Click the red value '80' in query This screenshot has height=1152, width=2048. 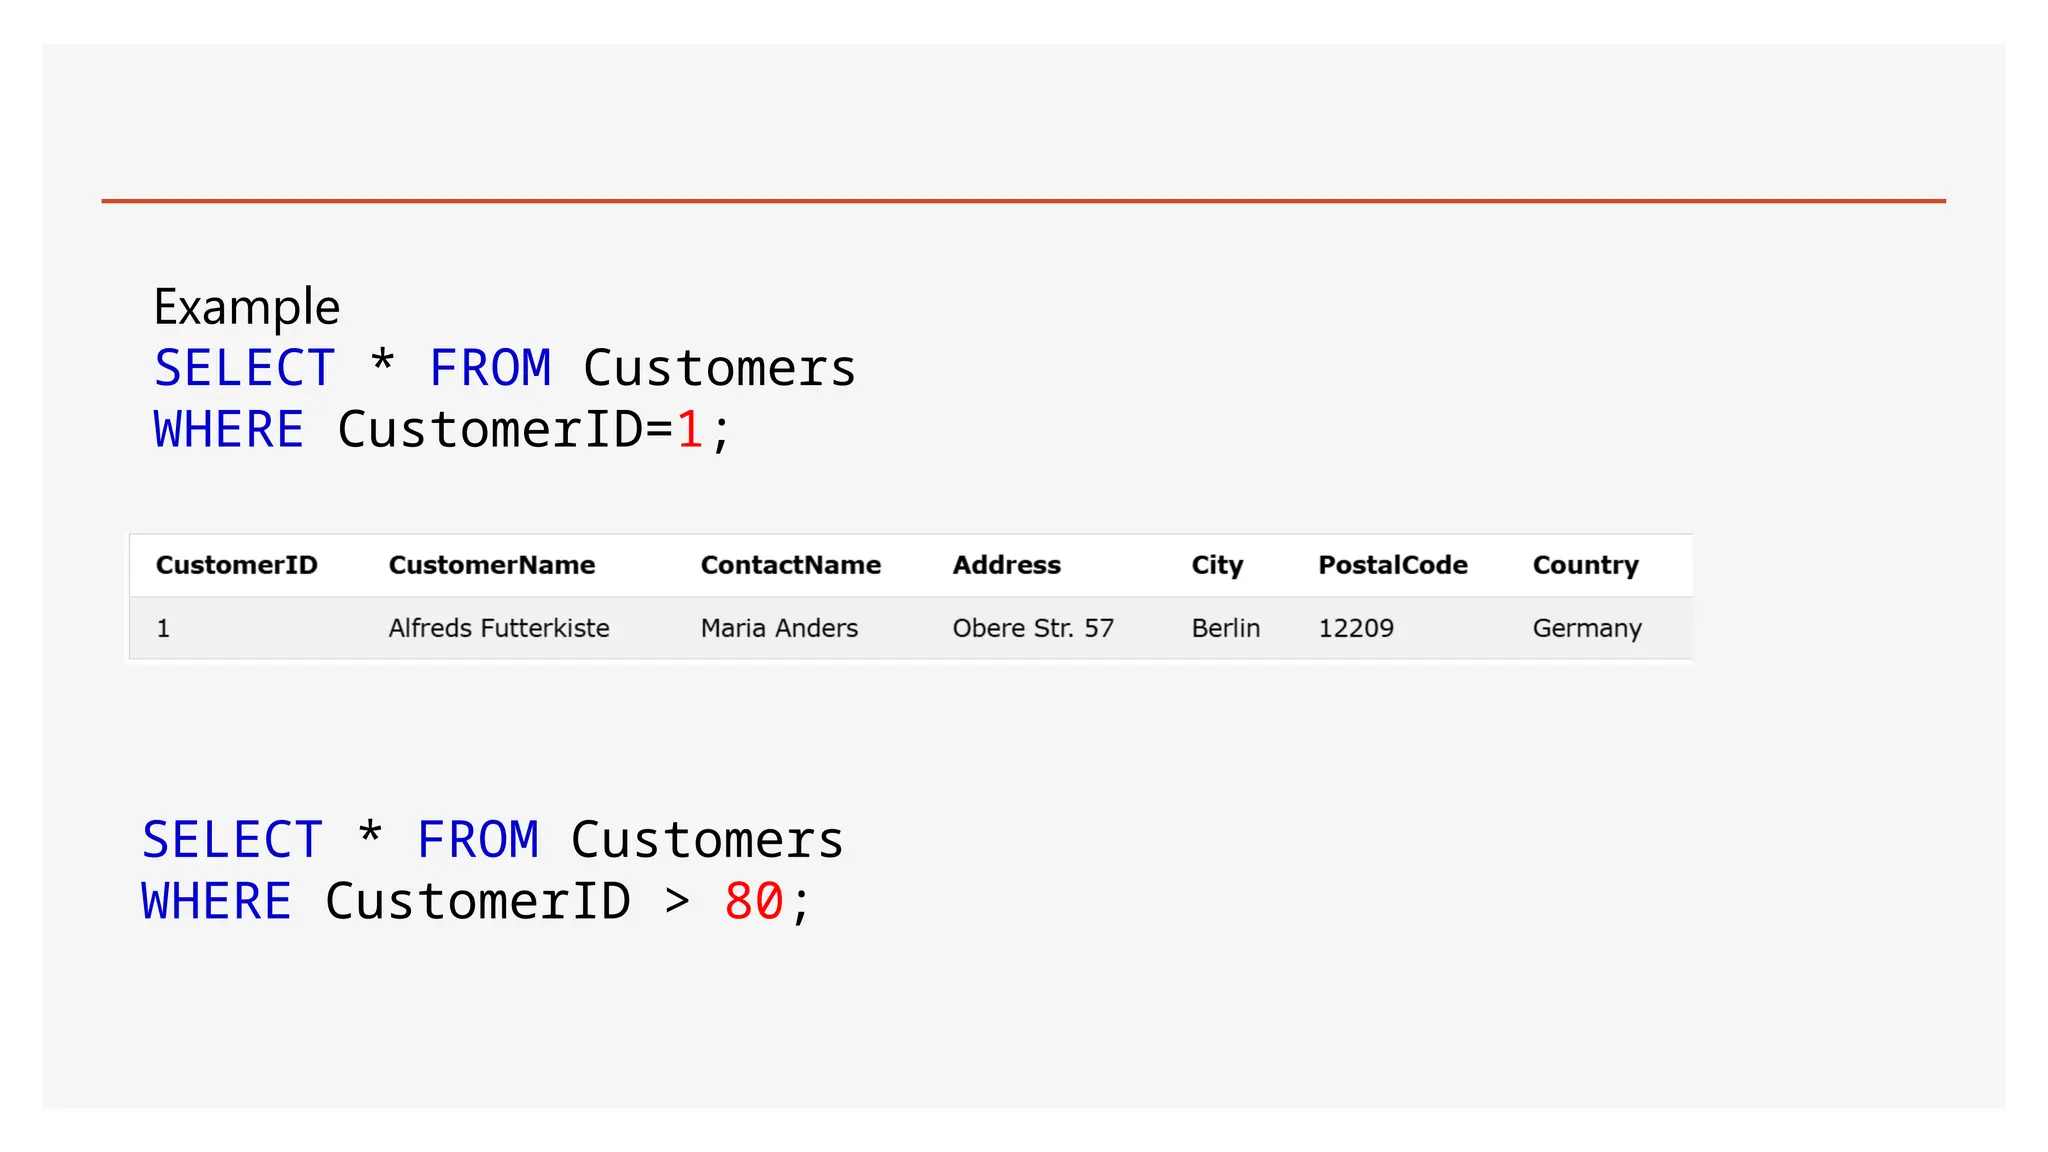tap(754, 902)
